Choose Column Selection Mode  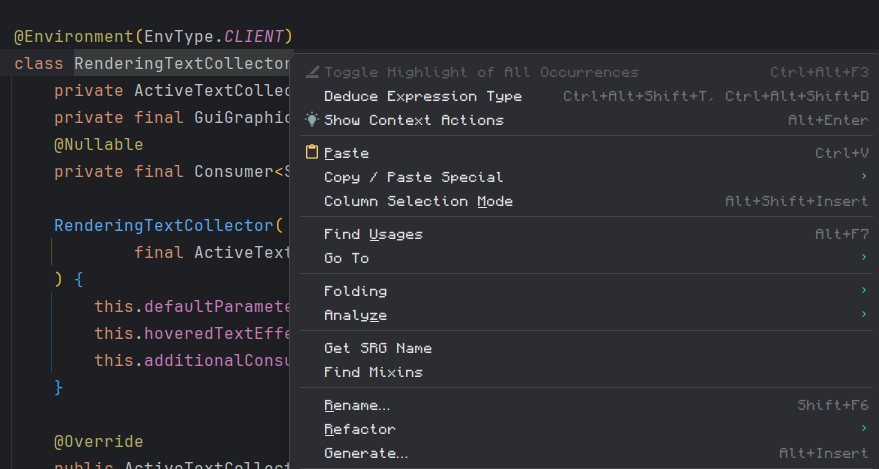(418, 201)
